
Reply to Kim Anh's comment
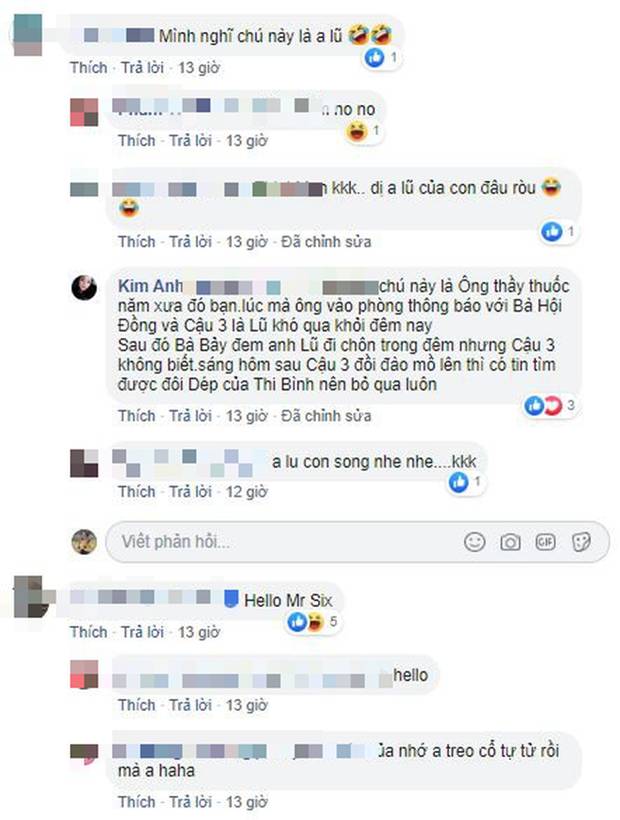[x=190, y=416]
